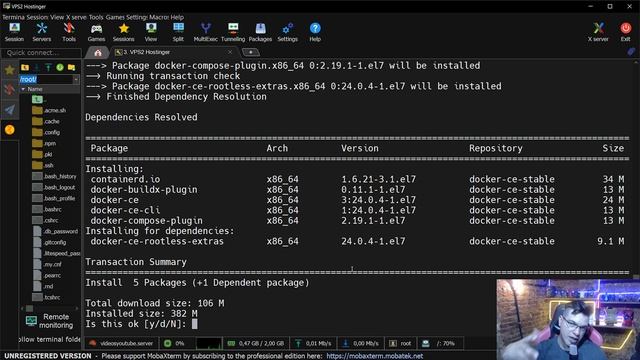Click the Remote monitoring button

point(50,321)
